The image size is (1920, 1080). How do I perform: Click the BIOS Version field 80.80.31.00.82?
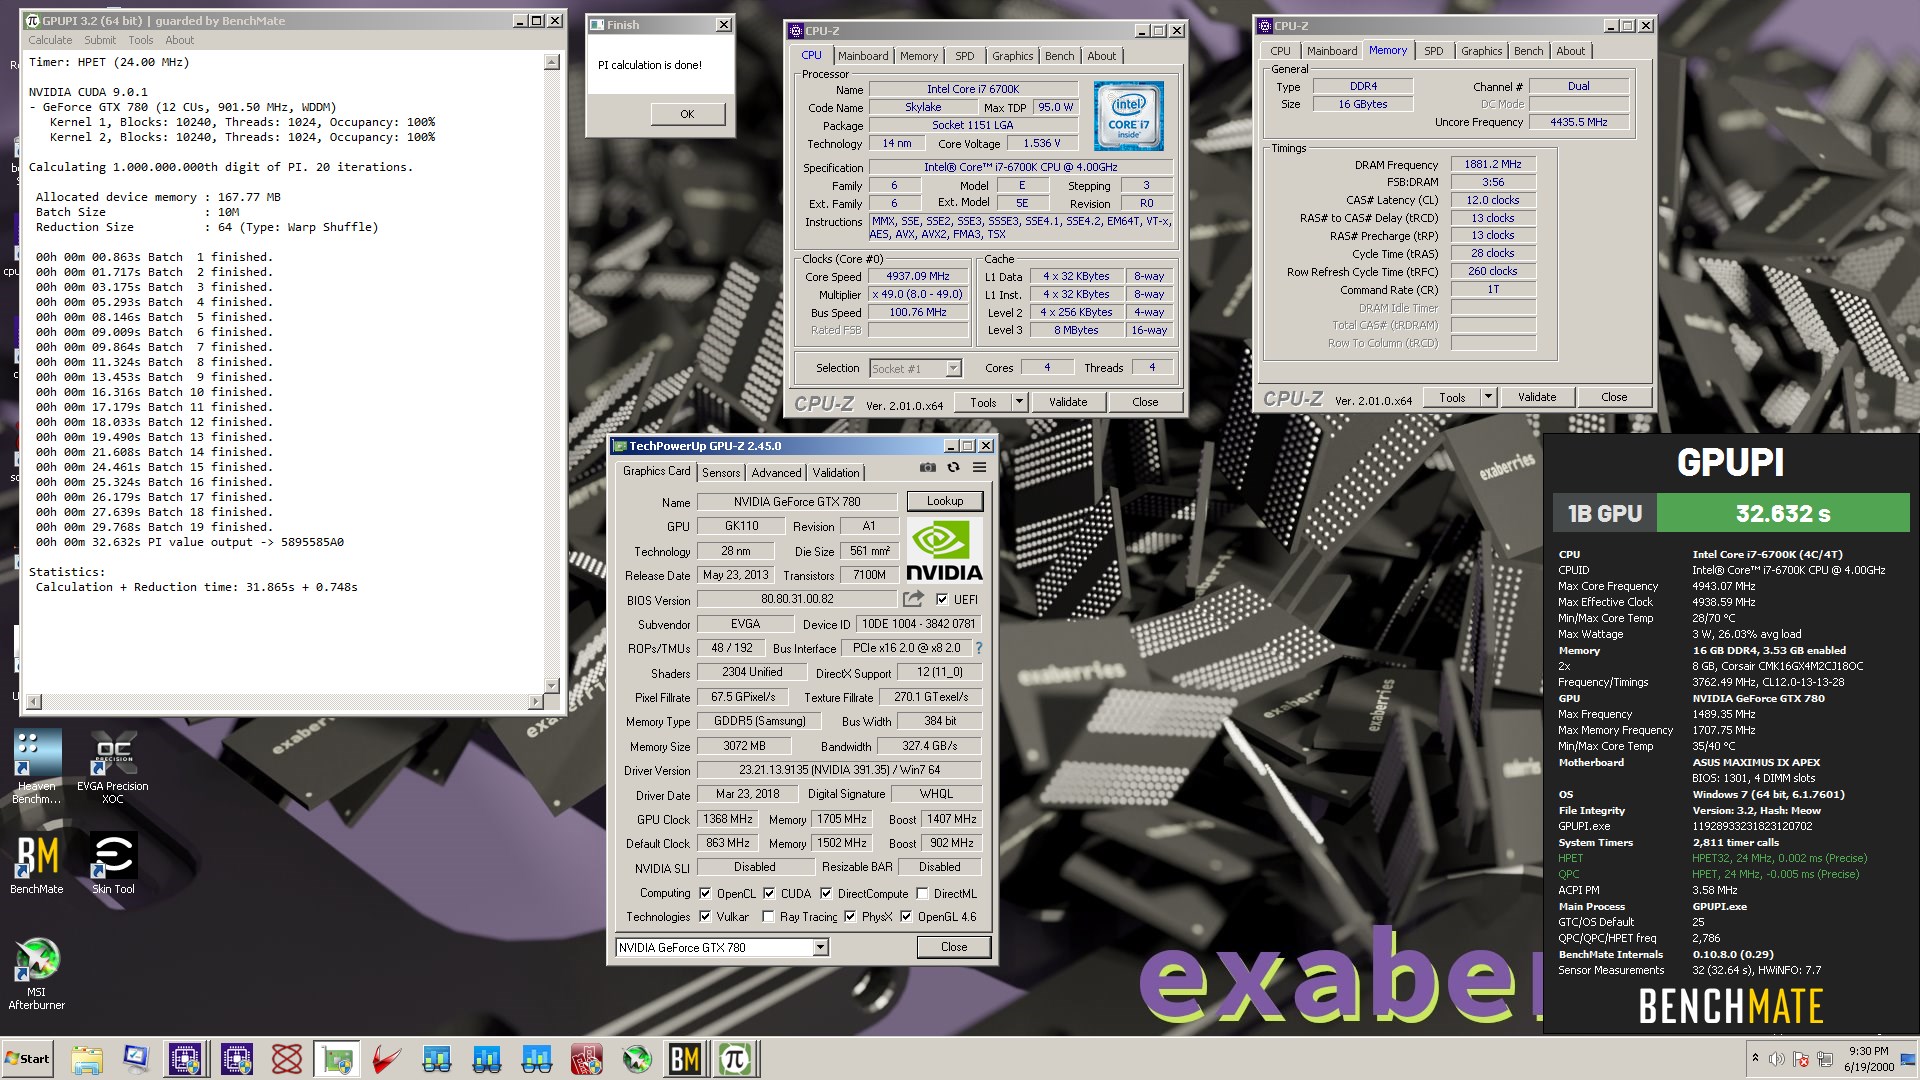[x=797, y=599]
